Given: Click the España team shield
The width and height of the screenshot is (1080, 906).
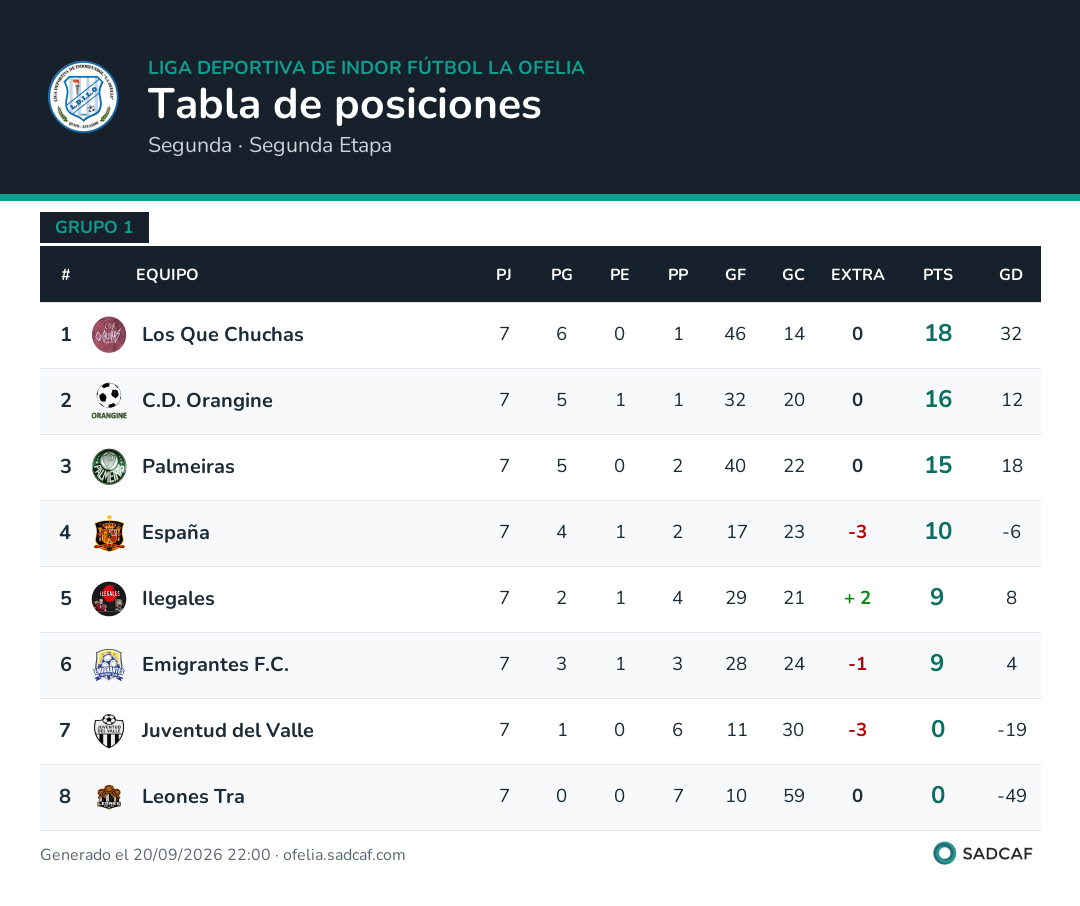Looking at the screenshot, I should [109, 533].
